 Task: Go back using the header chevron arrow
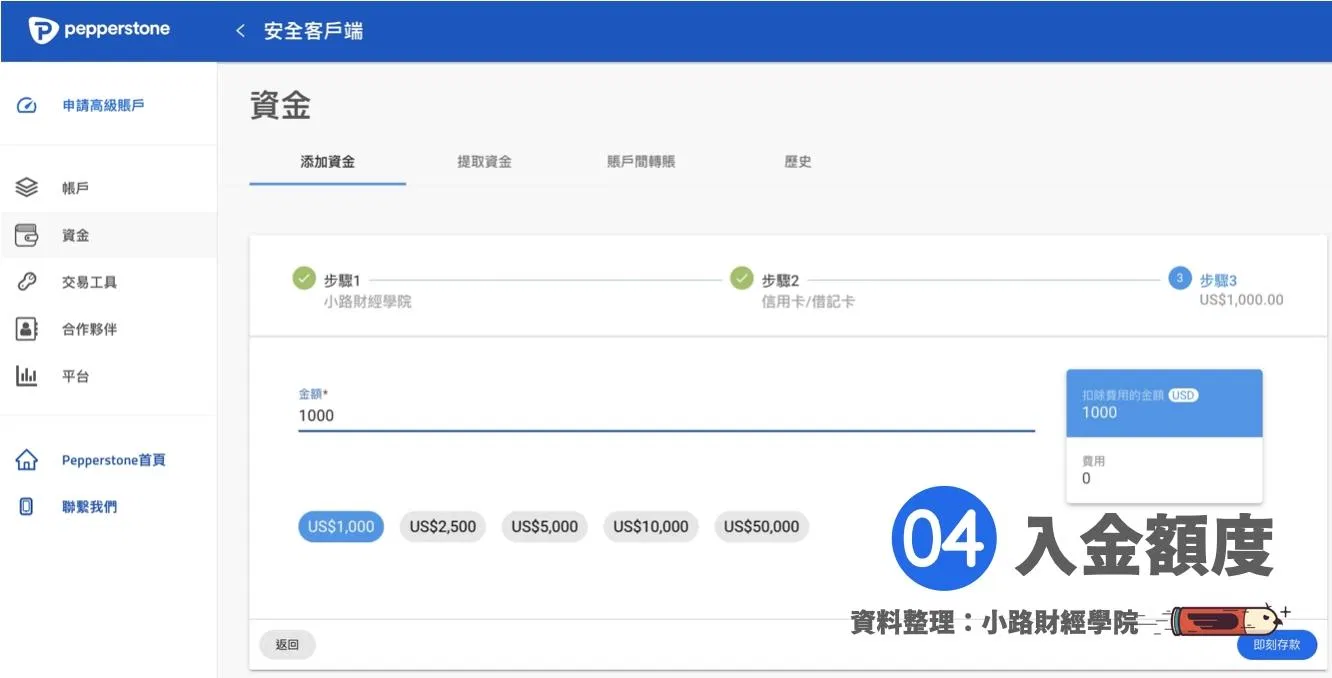(240, 31)
